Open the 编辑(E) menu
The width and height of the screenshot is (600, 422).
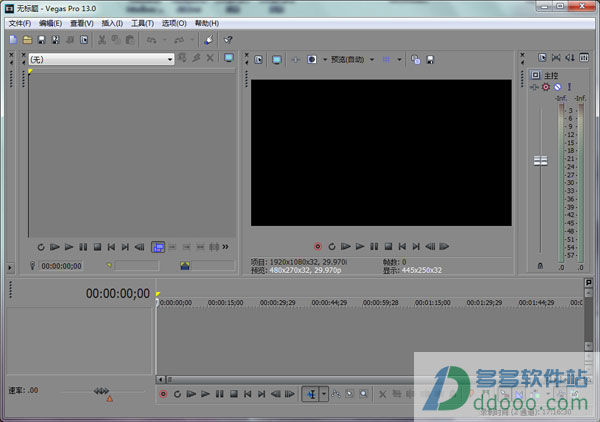point(51,23)
